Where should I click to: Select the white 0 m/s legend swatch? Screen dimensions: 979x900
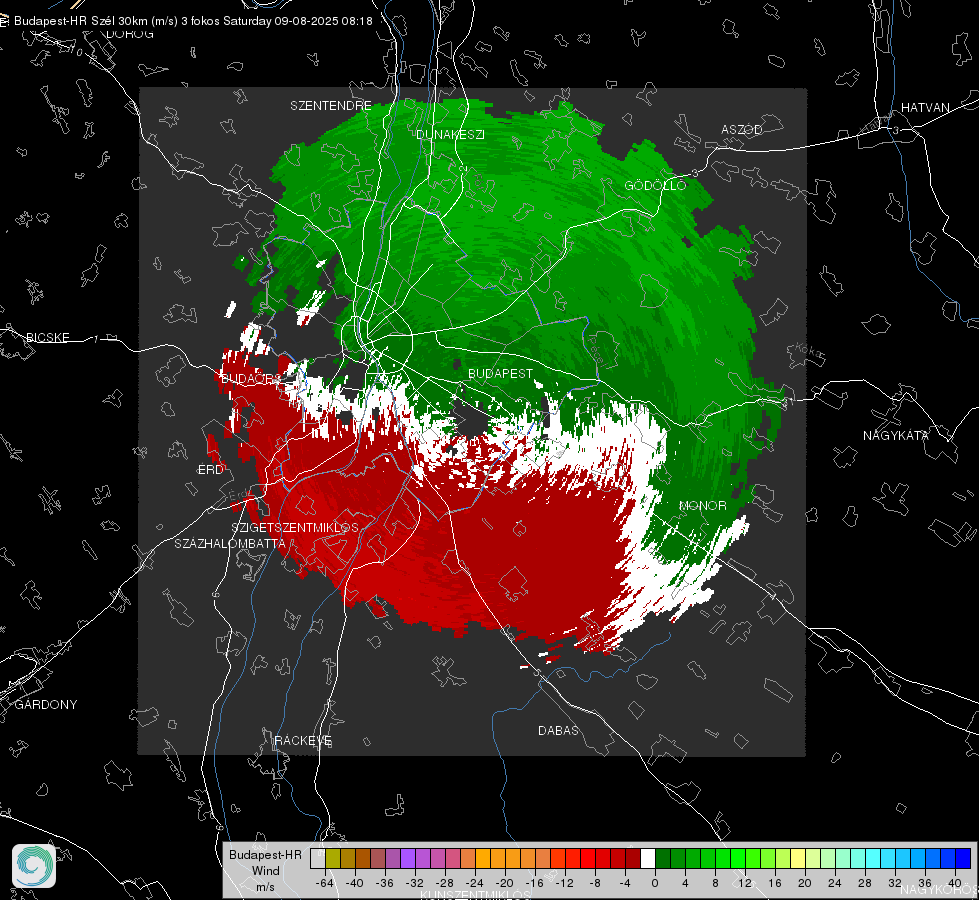[x=648, y=858]
